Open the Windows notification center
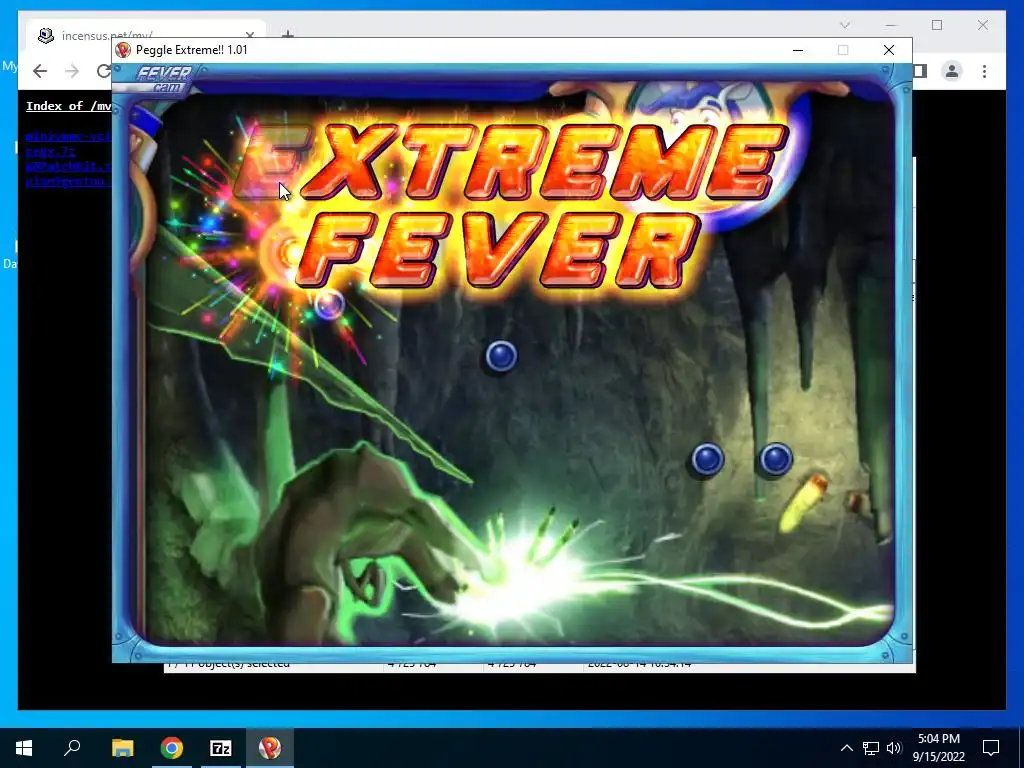Viewport: 1024px width, 768px height. [x=991, y=748]
